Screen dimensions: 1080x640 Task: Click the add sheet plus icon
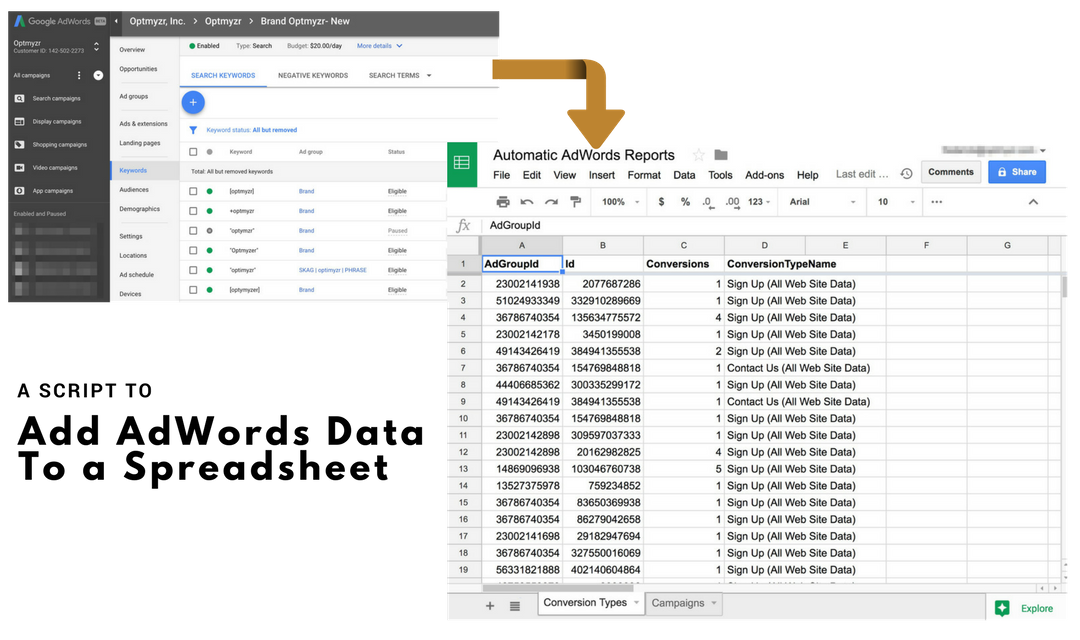tap(490, 606)
